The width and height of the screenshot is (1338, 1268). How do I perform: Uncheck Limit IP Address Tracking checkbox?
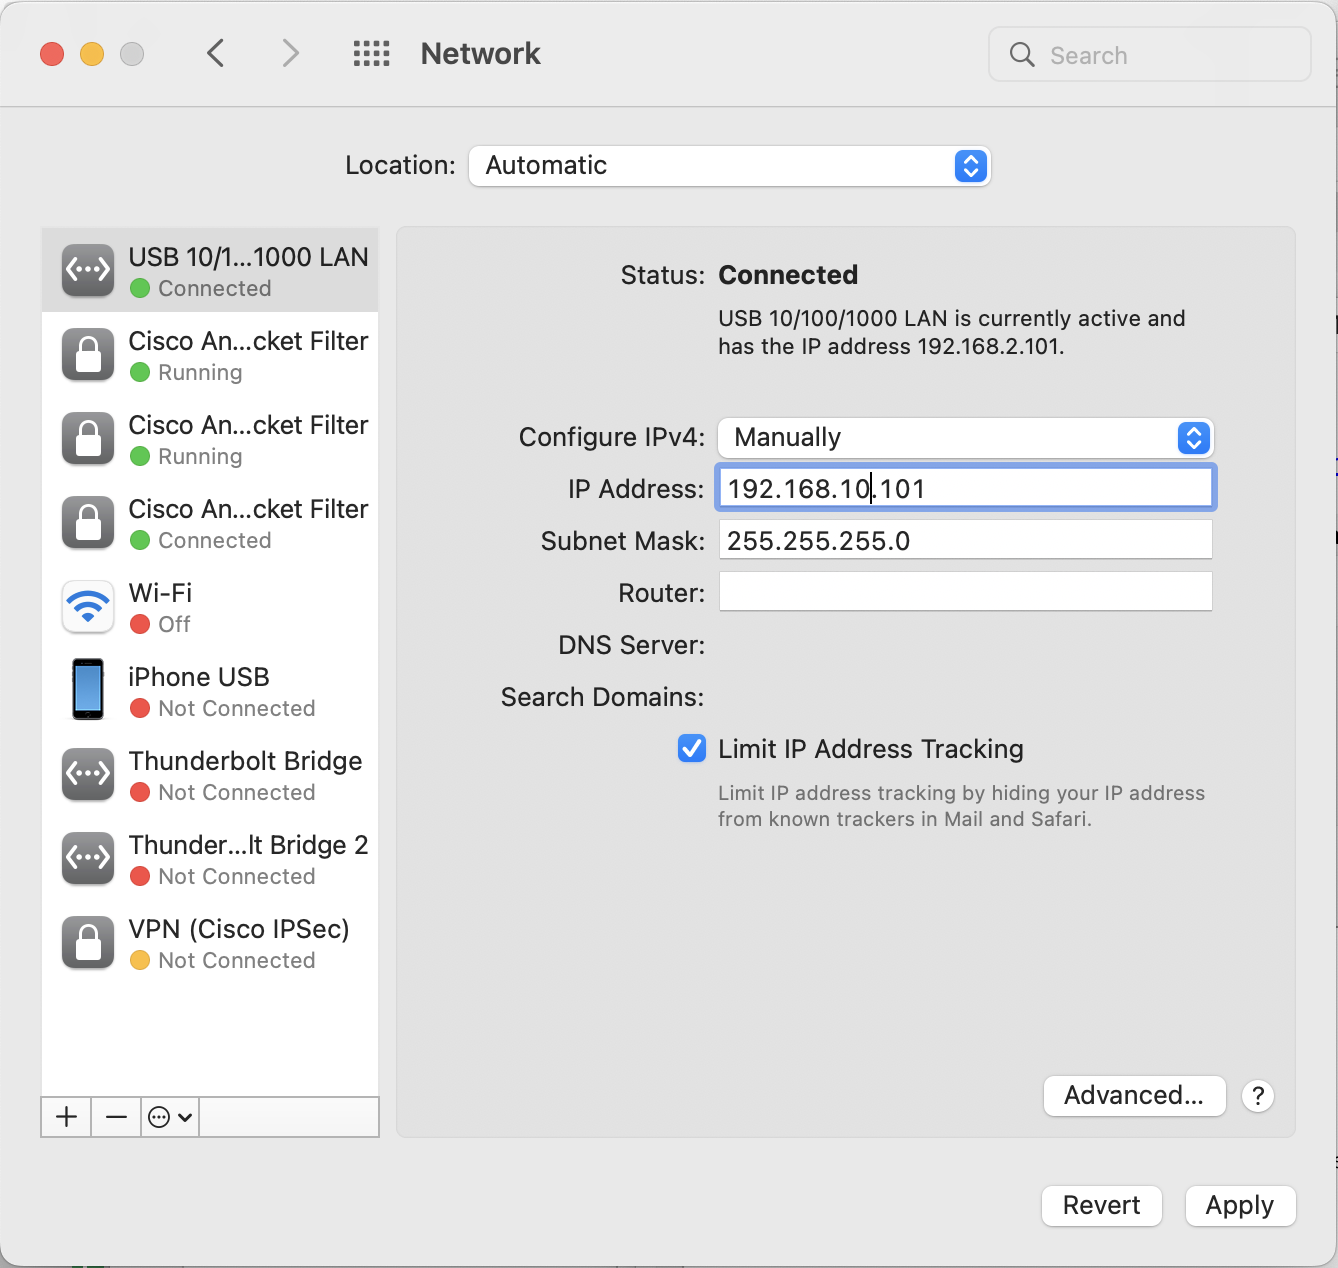click(x=692, y=749)
